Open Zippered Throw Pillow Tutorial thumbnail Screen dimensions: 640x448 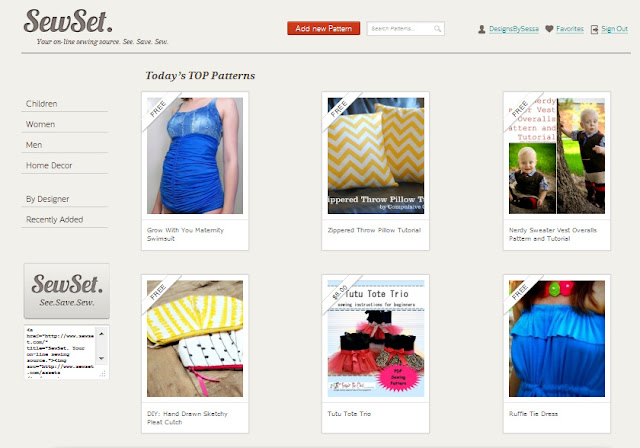(376, 155)
